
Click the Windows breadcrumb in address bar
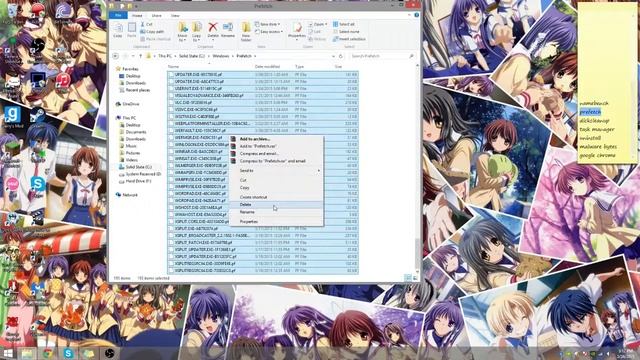[220, 56]
